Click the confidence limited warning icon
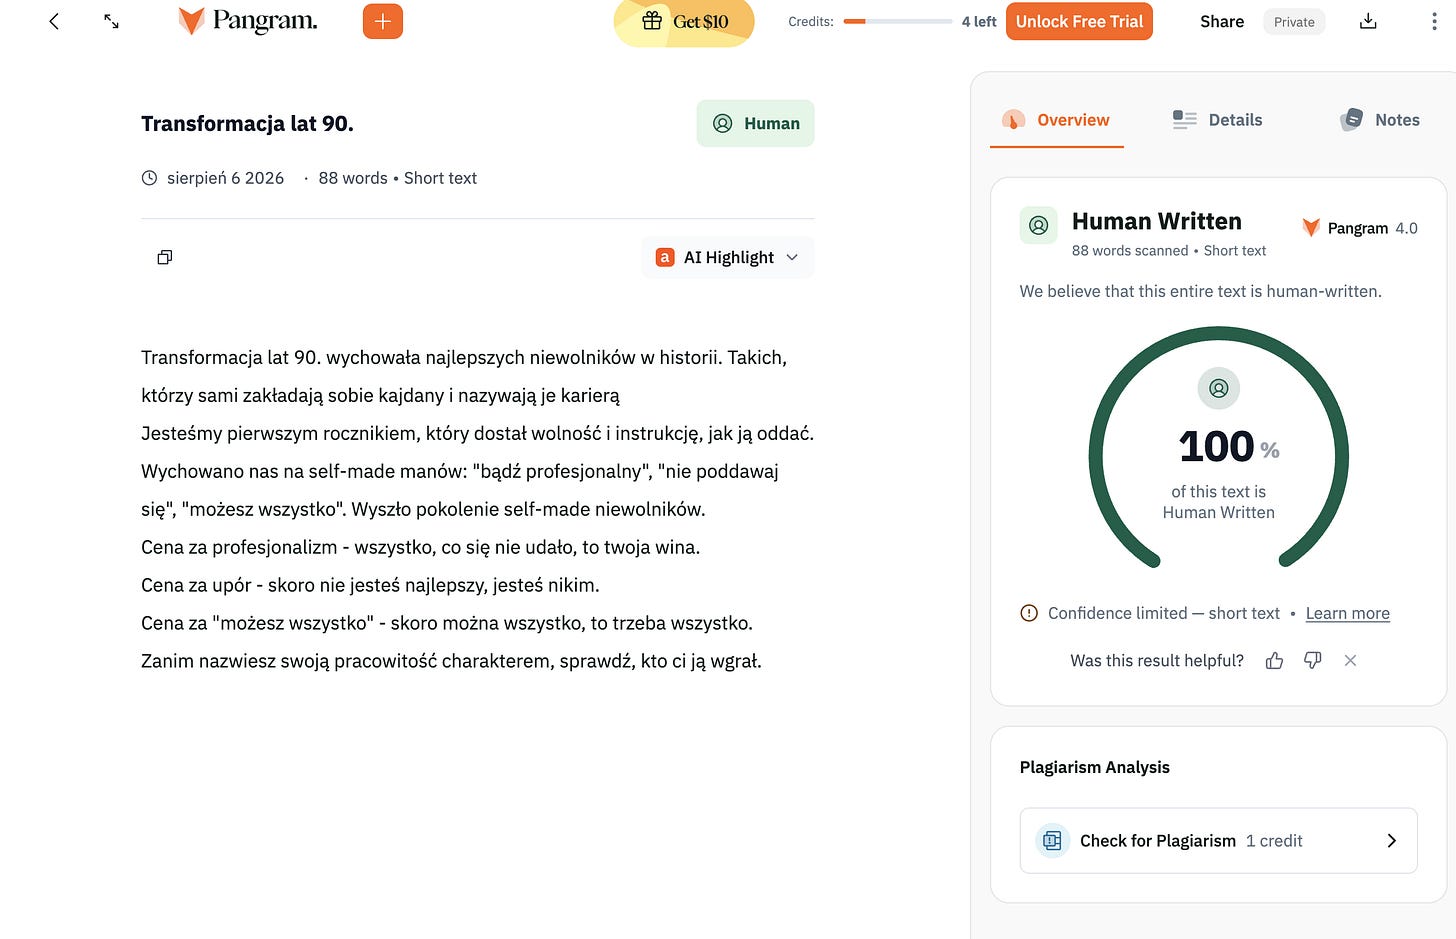The width and height of the screenshot is (1456, 939). pos(1029,613)
